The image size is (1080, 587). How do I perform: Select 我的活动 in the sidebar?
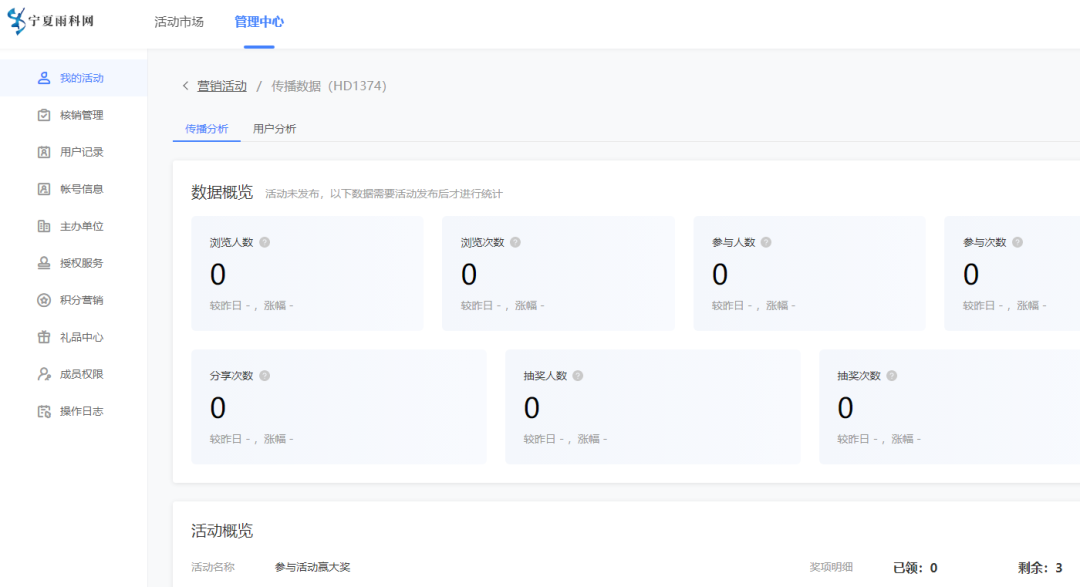tap(73, 78)
